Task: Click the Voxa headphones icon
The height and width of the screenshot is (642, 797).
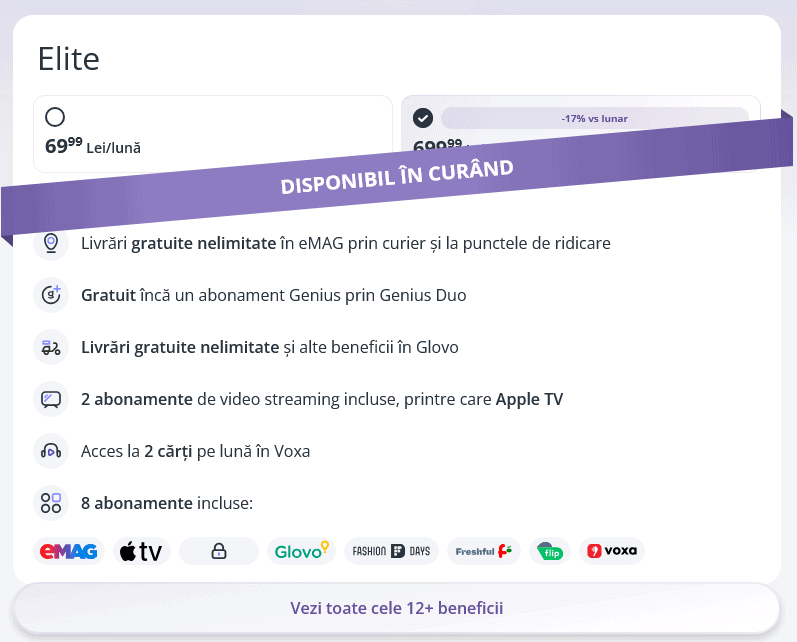Action: (x=51, y=451)
